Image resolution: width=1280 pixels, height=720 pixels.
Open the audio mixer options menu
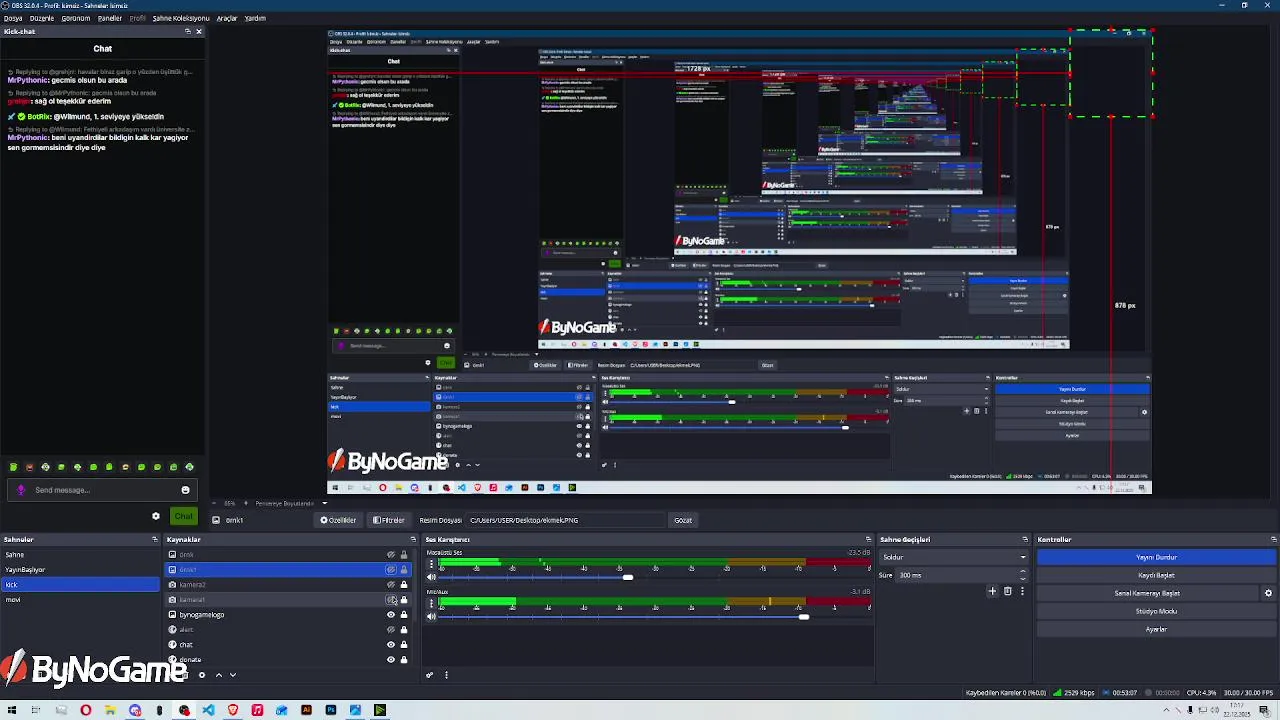(x=446, y=675)
